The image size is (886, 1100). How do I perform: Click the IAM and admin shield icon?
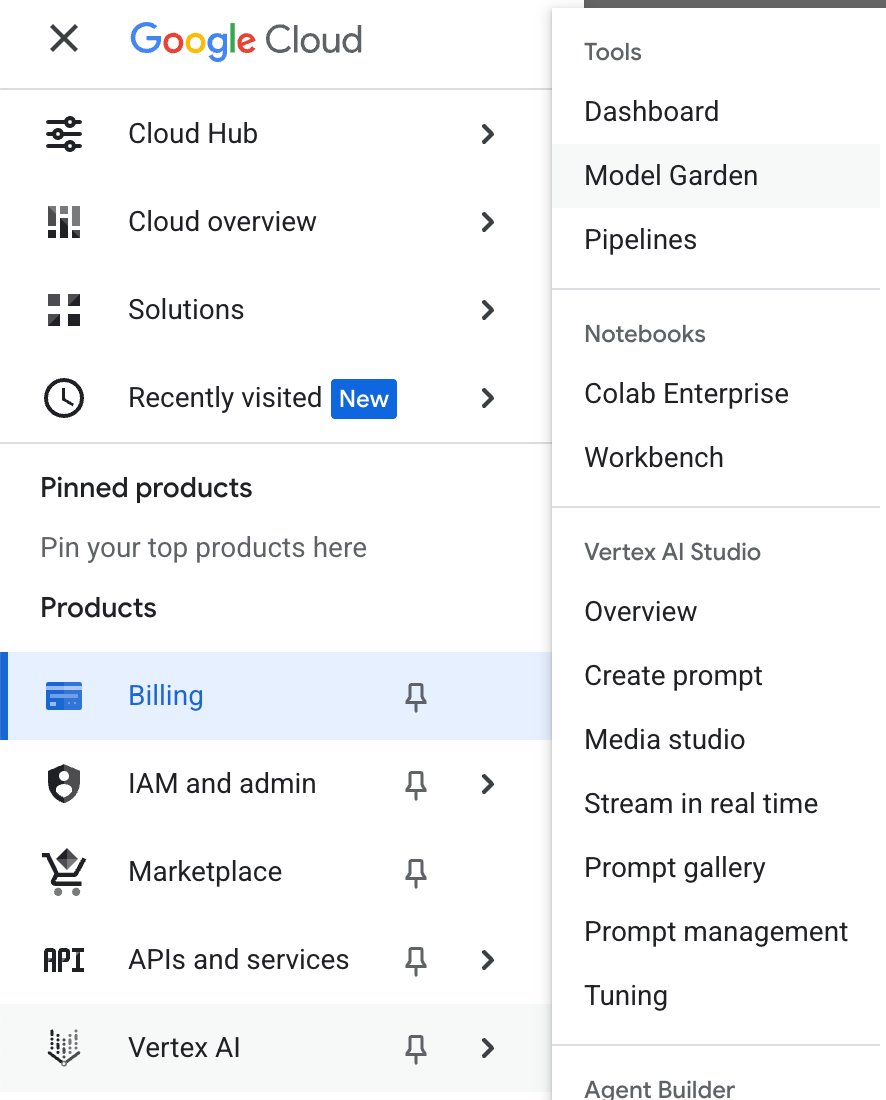[x=64, y=784]
